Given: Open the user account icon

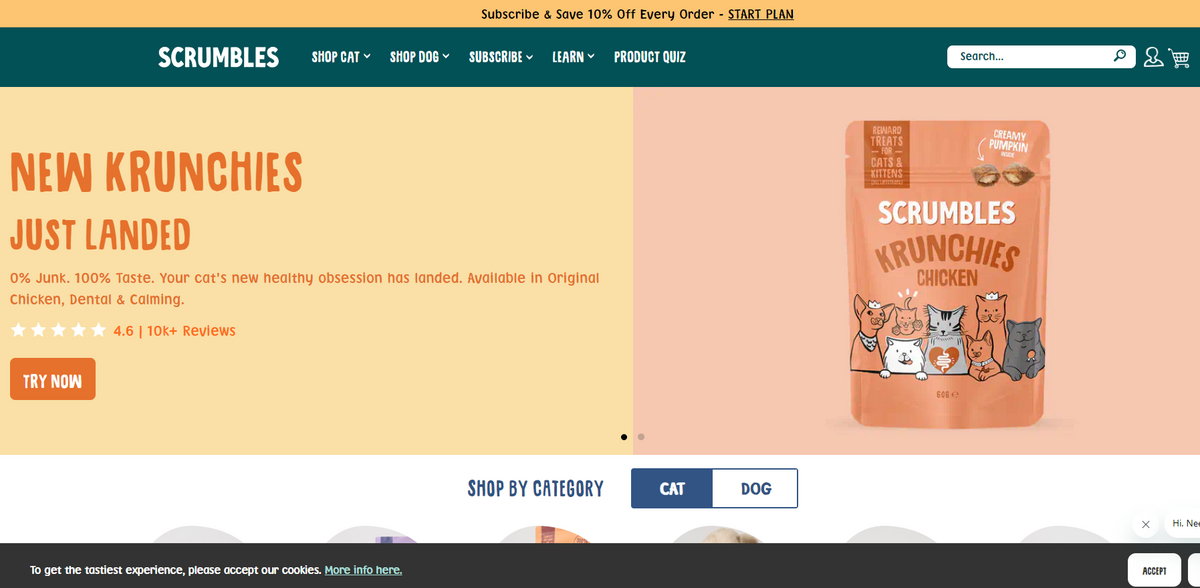Looking at the screenshot, I should click(x=1153, y=57).
